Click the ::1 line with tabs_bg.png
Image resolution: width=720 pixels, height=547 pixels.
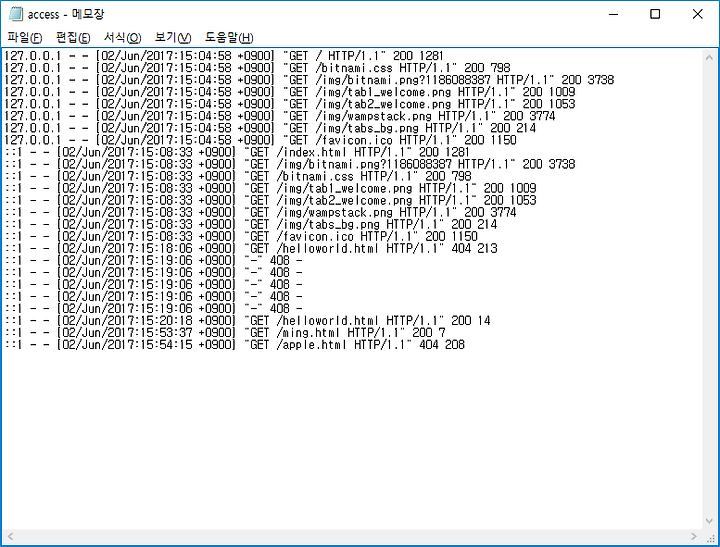pyautogui.click(x=251, y=225)
